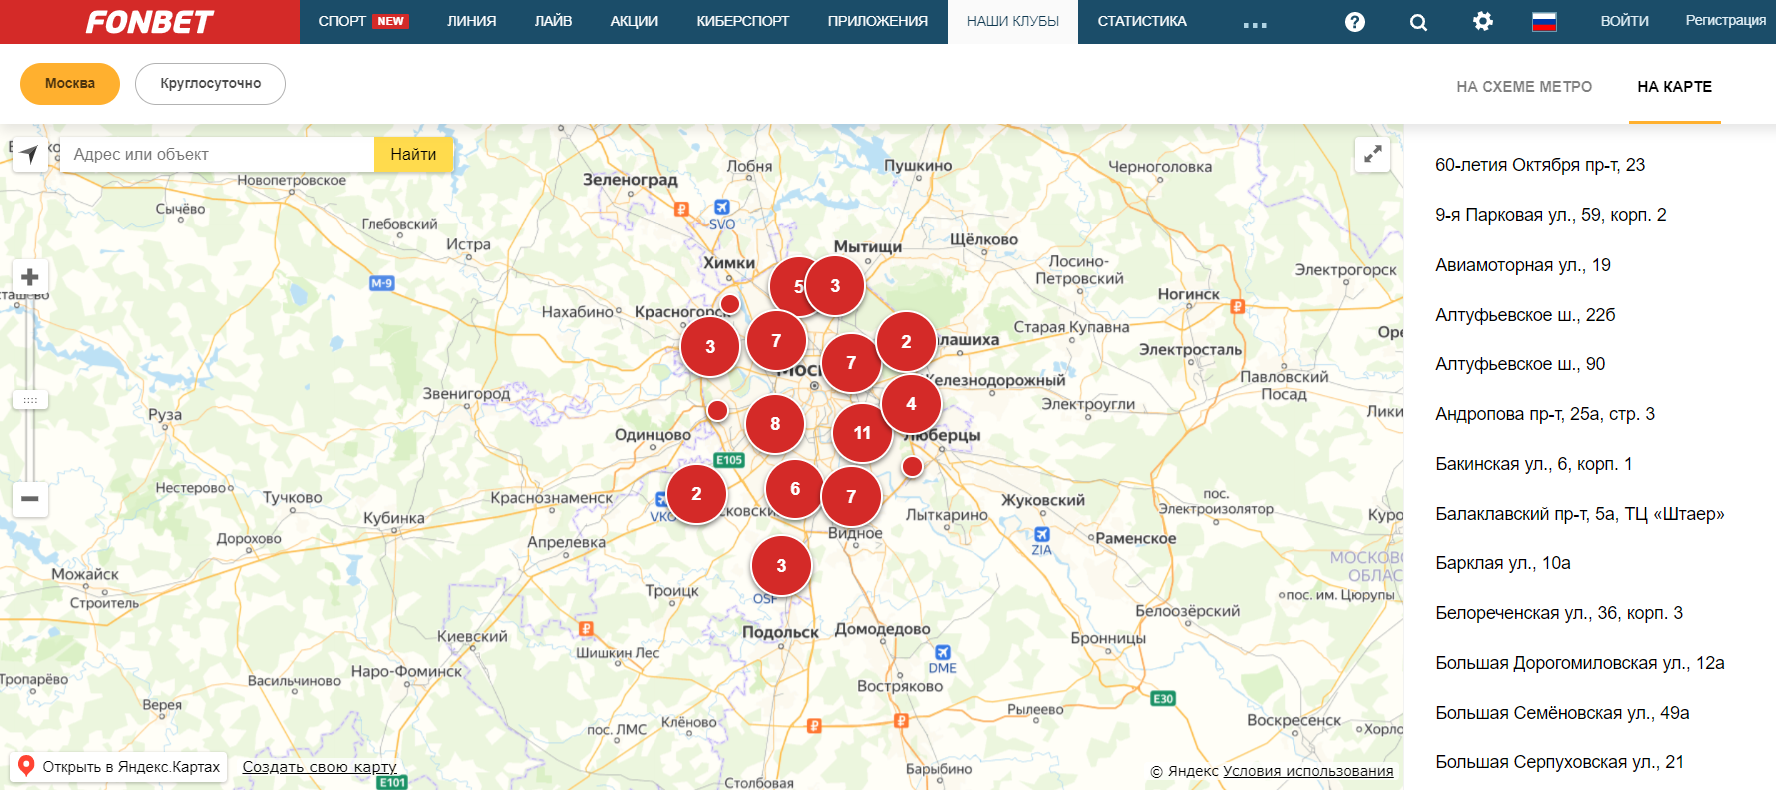The width and height of the screenshot is (1776, 790).
Task: Click the single red marker near Люберцы
Action: tap(912, 466)
